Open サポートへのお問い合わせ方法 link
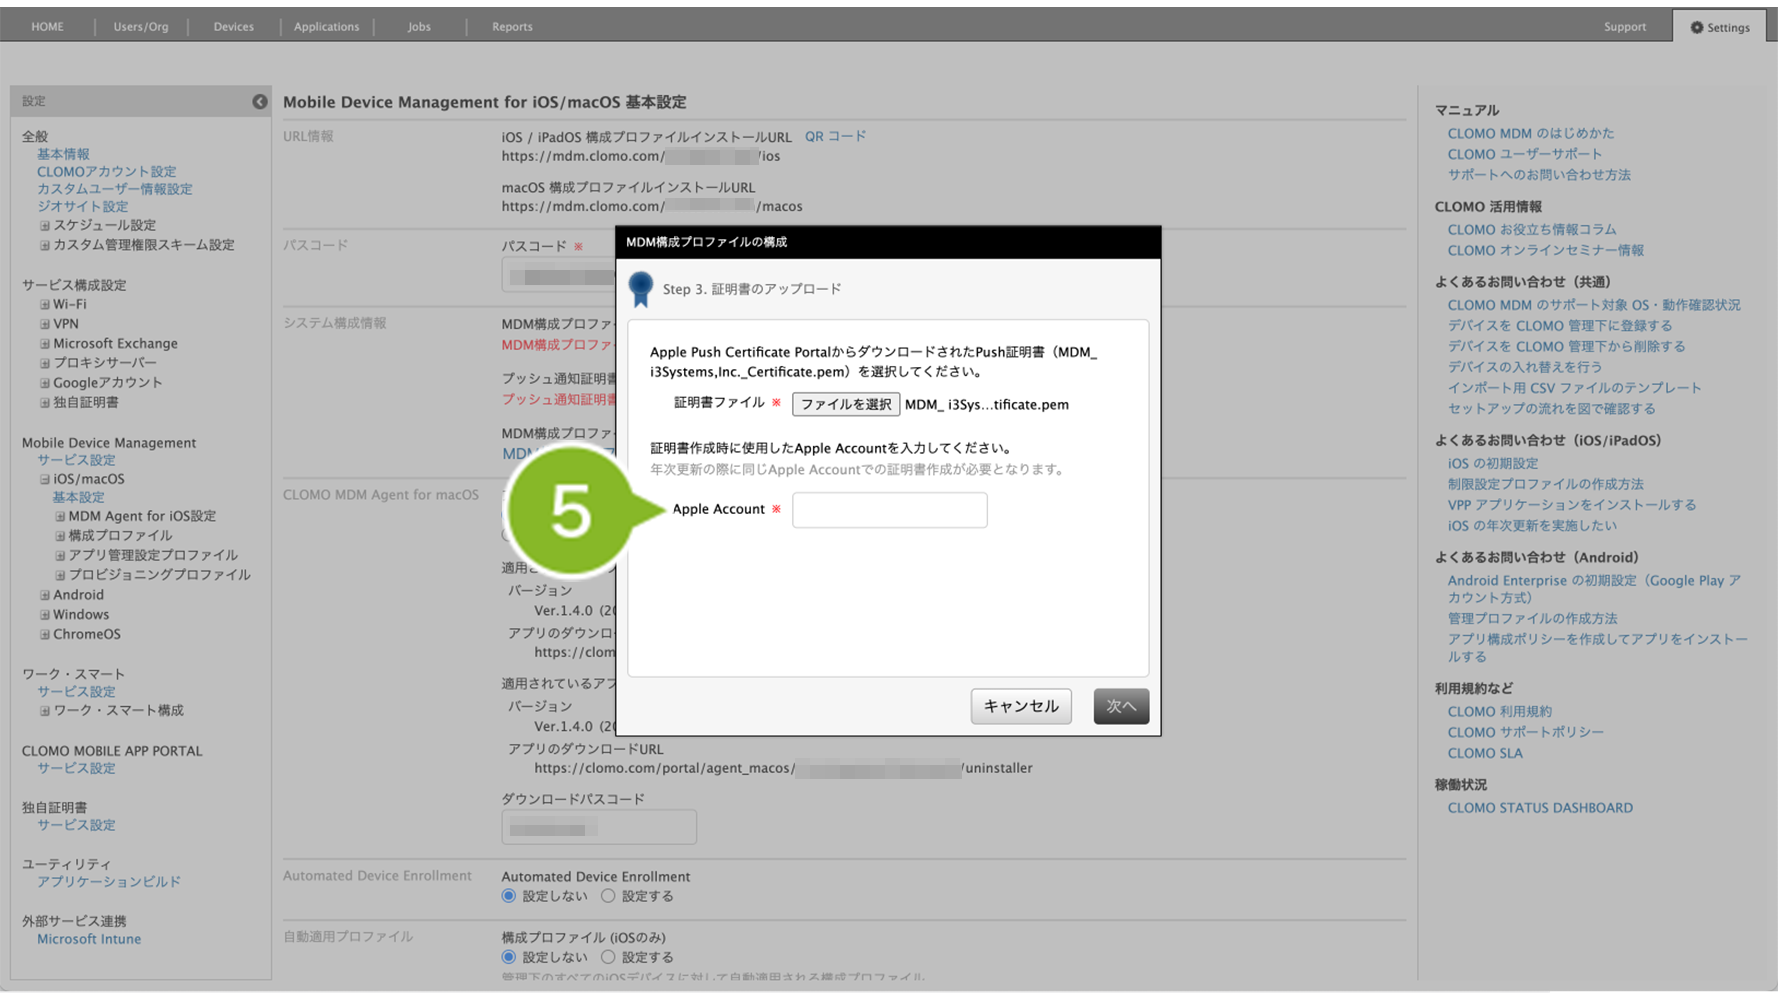The width and height of the screenshot is (1778, 1000). (x=1539, y=175)
